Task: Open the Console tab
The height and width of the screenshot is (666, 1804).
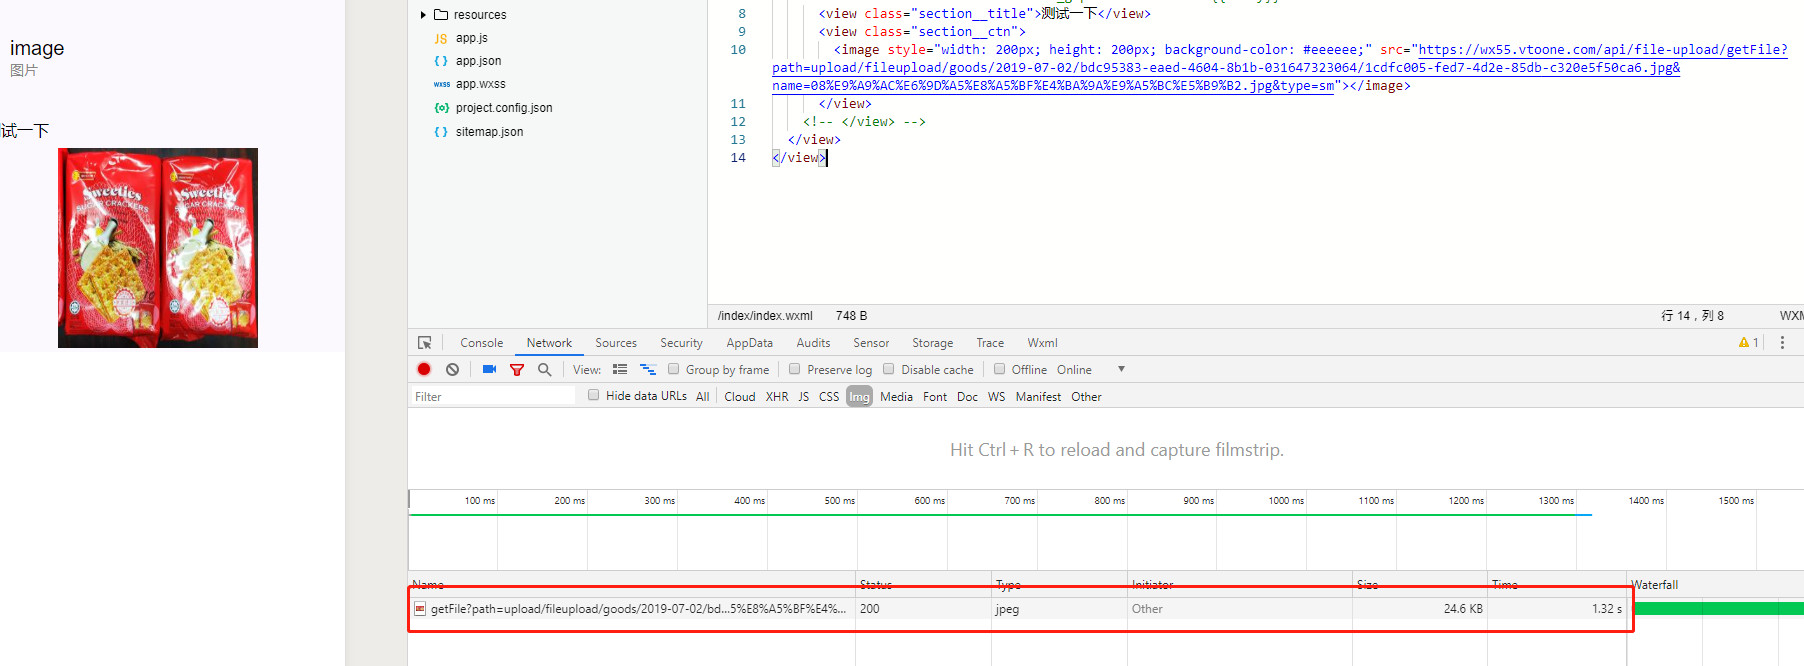Action: coord(481,343)
